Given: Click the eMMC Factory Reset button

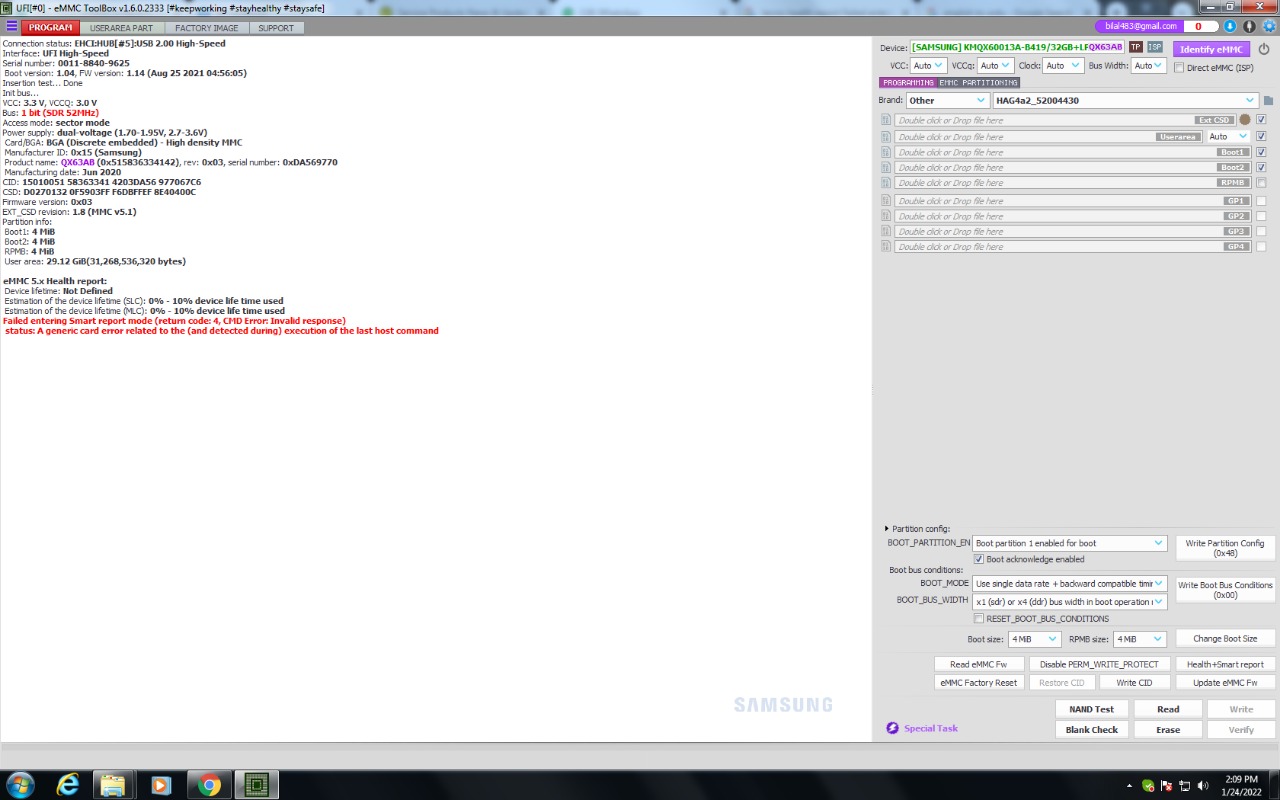Looking at the screenshot, I should point(978,683).
